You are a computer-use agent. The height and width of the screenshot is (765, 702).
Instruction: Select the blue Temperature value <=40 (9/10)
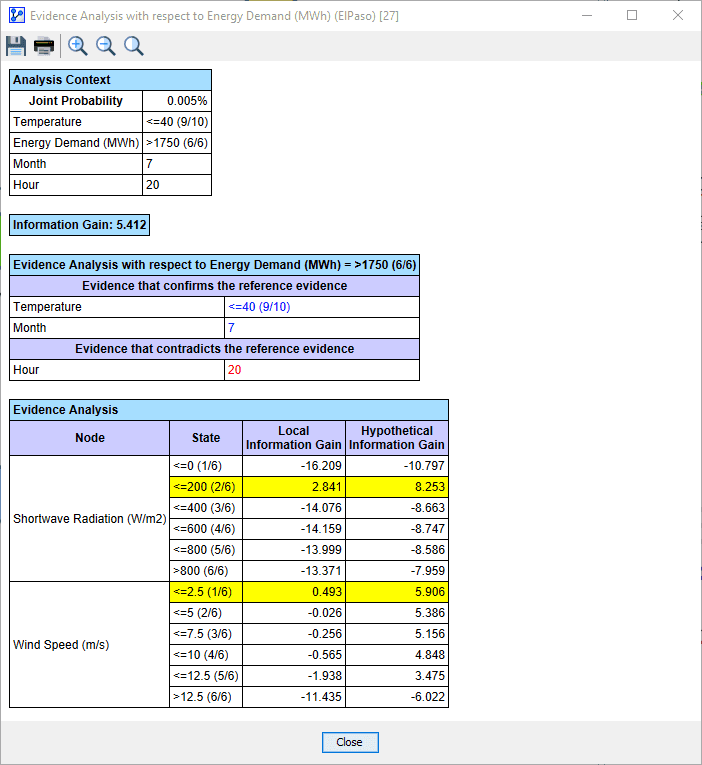[x=260, y=307]
